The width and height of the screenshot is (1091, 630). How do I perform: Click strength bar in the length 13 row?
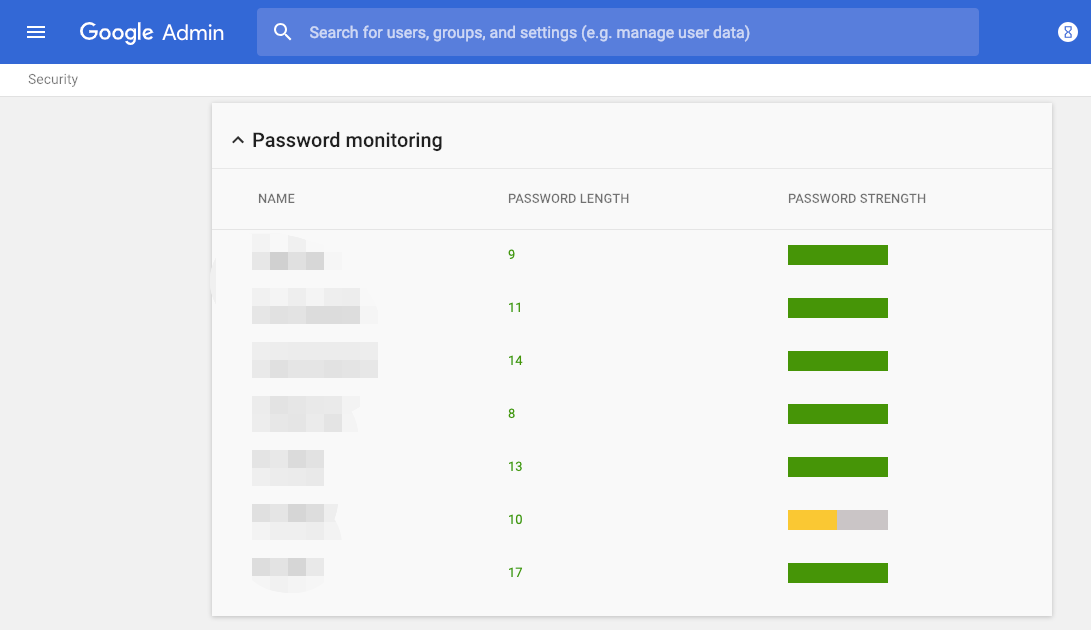(838, 466)
